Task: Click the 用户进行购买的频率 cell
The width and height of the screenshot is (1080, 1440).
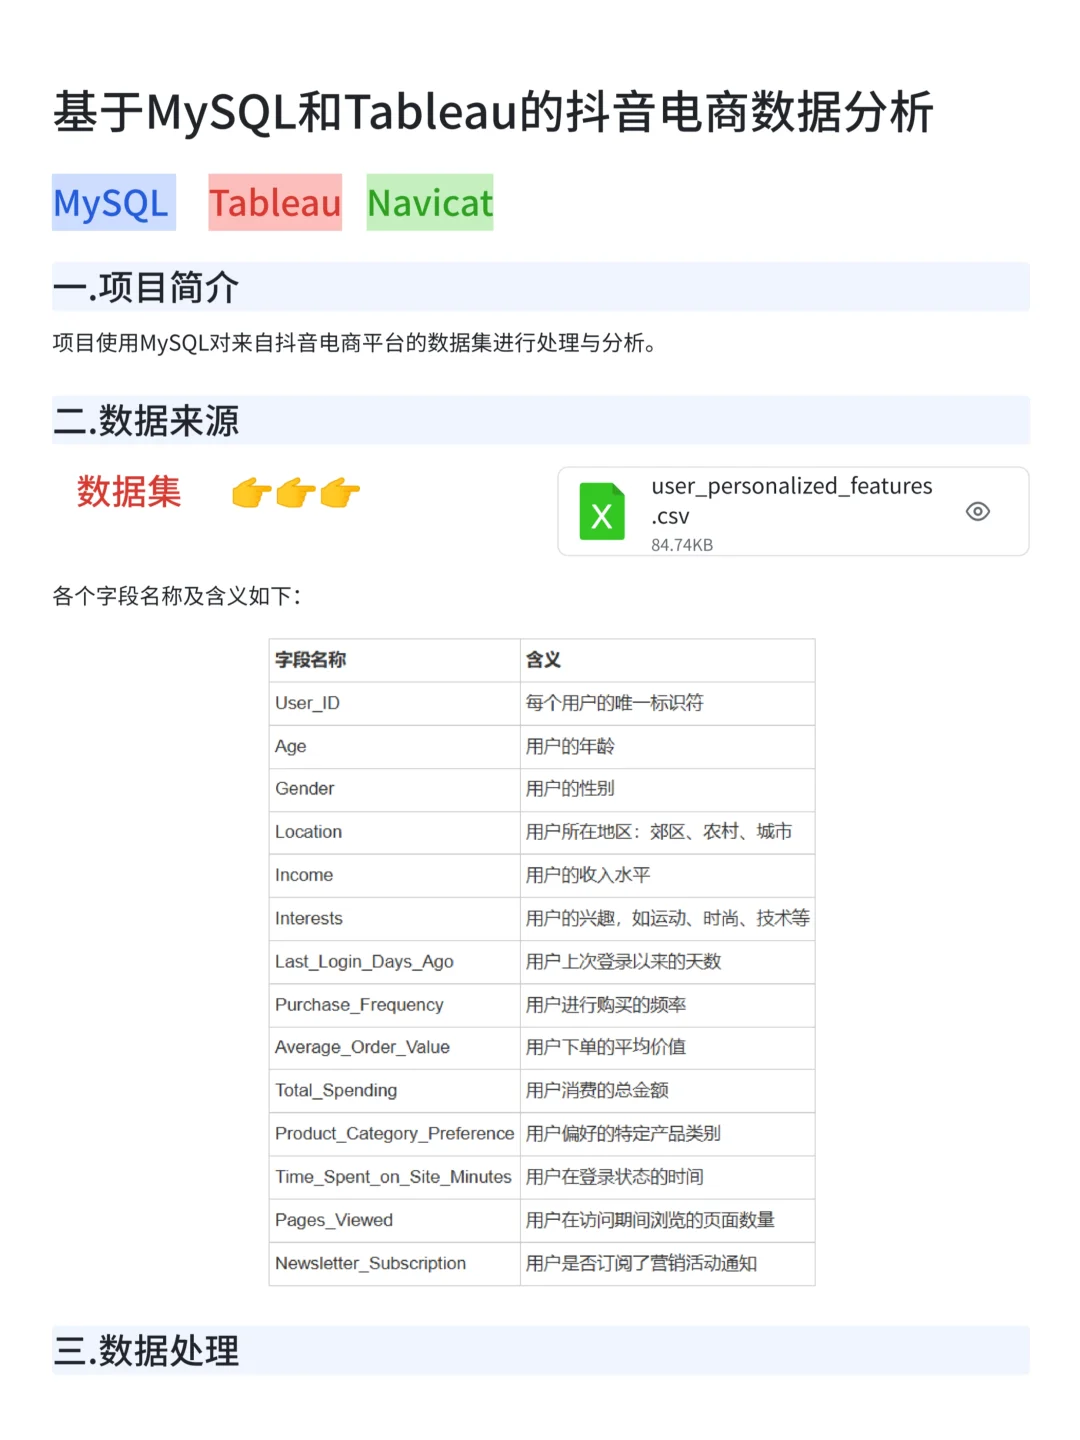Action: (667, 1005)
